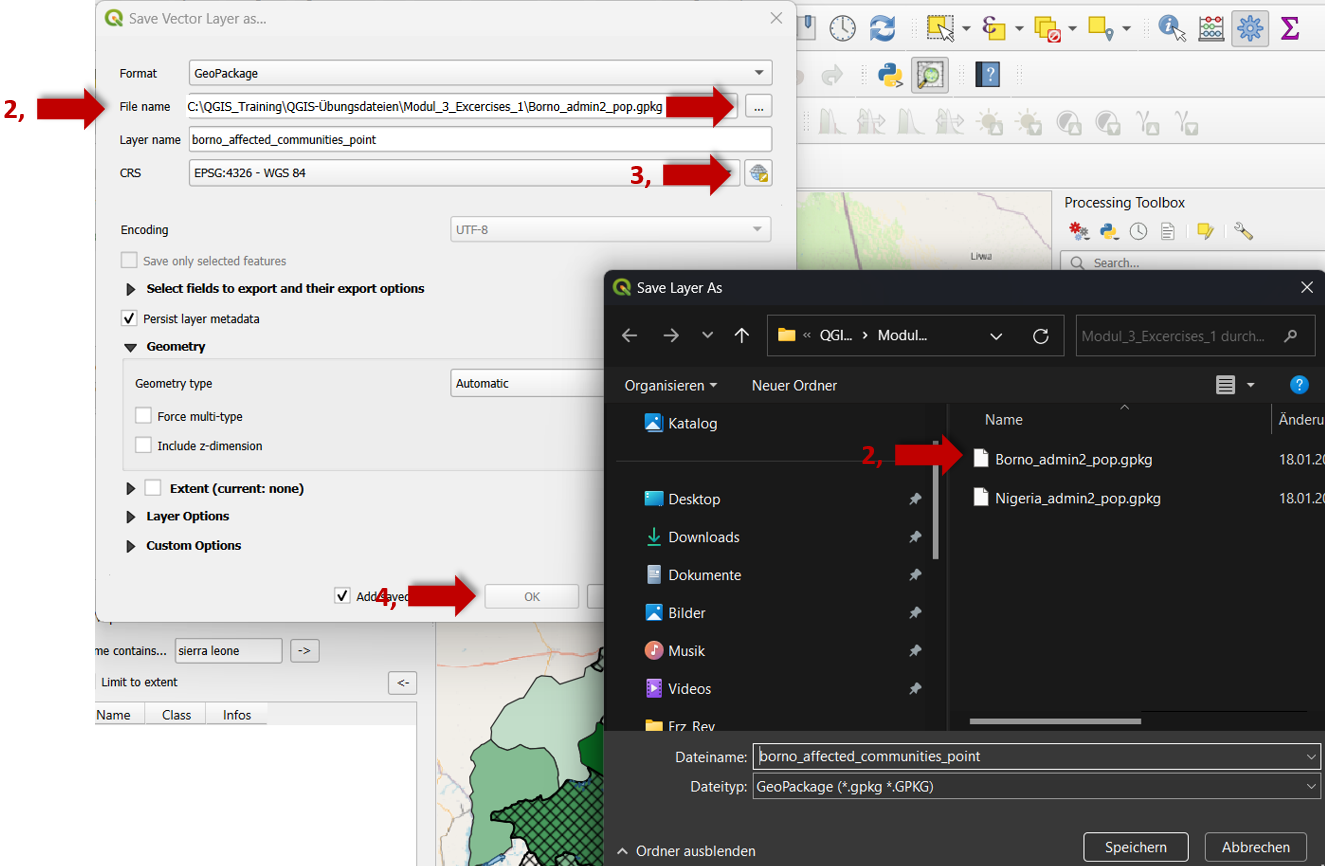1325x866 pixels.
Task: Toggle Persist layer metadata checkbox
Action: (x=129, y=319)
